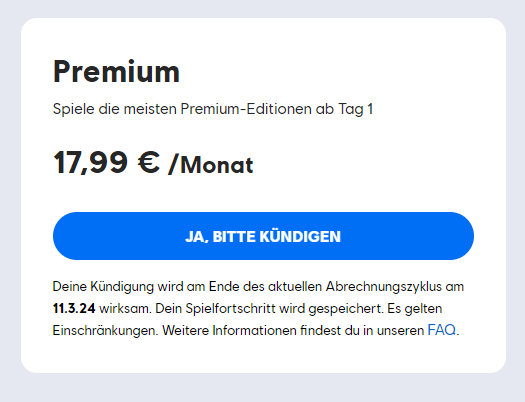Click the 17,99 price amount
This screenshot has width=525, height=402.
[90, 163]
